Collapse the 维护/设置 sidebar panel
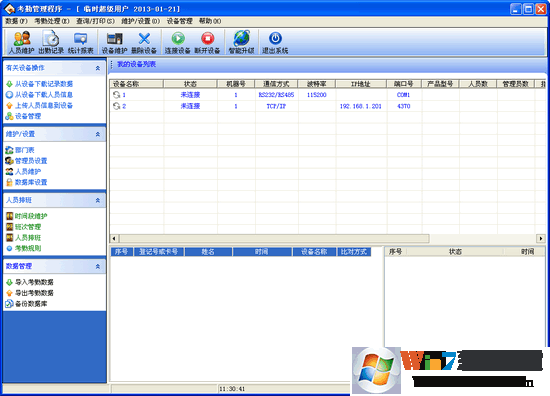Screen dimensions: 550x396 tap(98, 134)
